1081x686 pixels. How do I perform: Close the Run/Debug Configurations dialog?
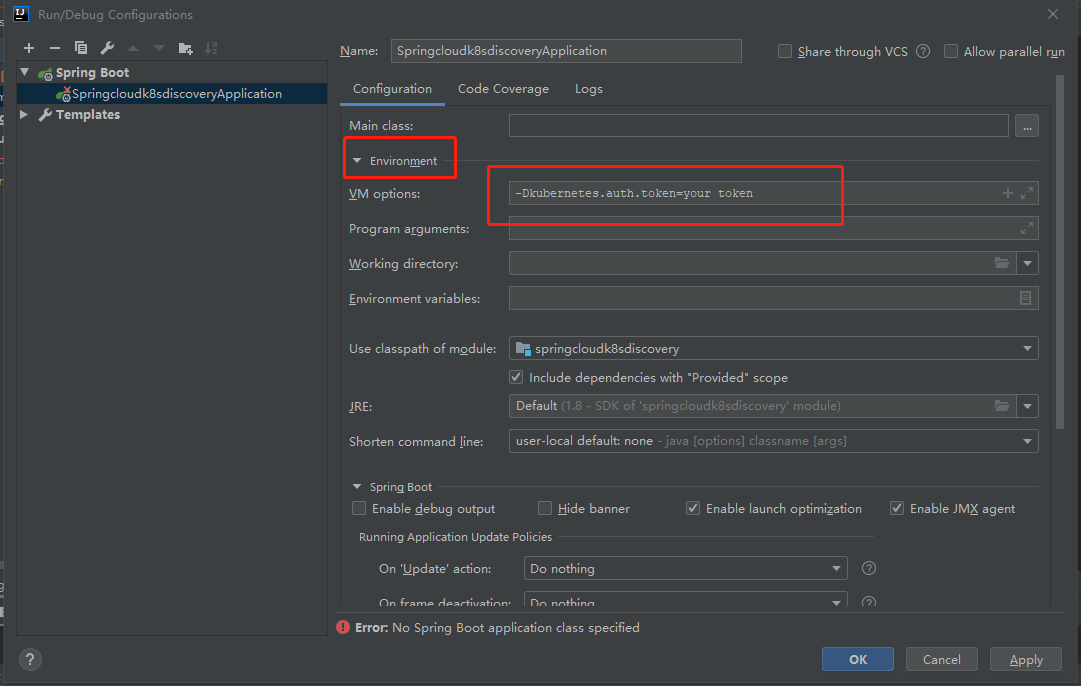pyautogui.click(x=1053, y=14)
